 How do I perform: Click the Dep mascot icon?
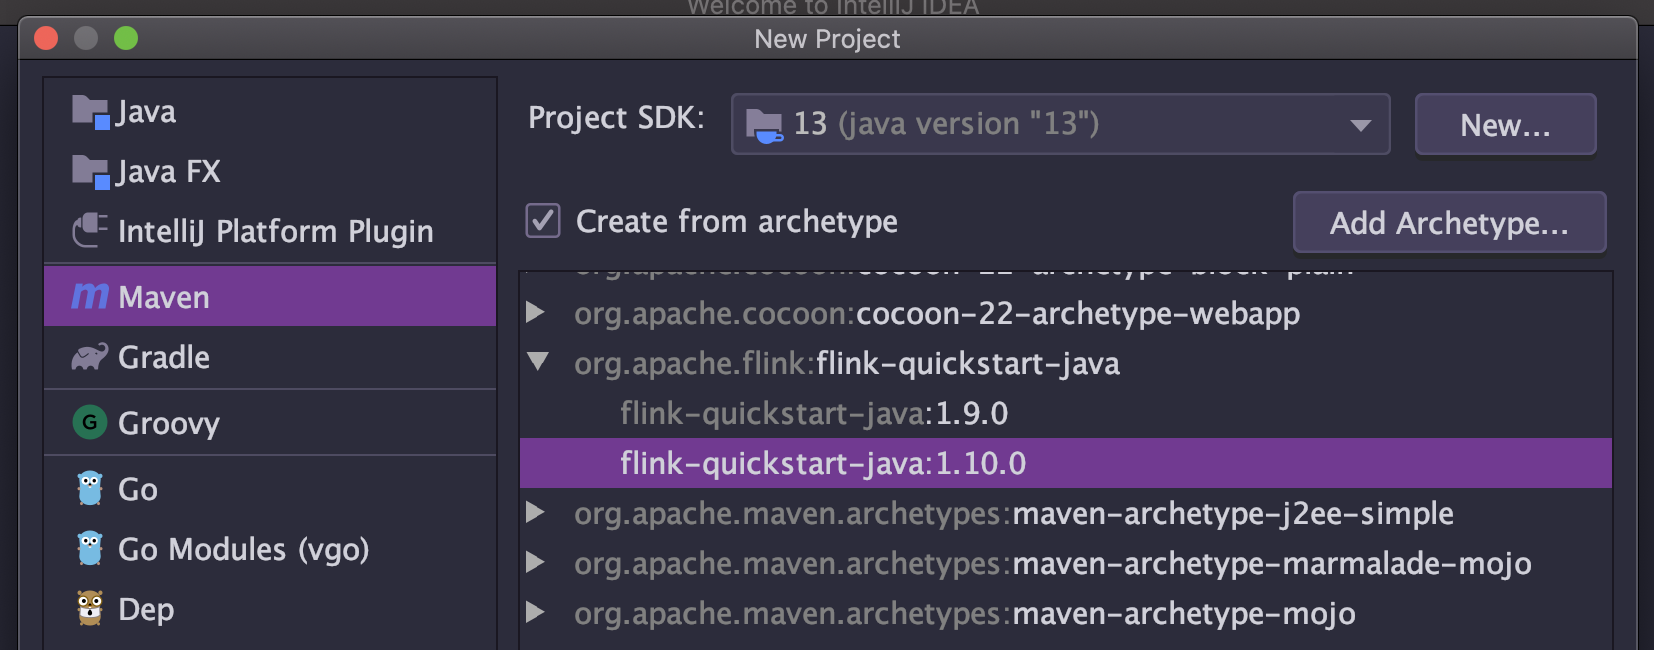(90, 608)
